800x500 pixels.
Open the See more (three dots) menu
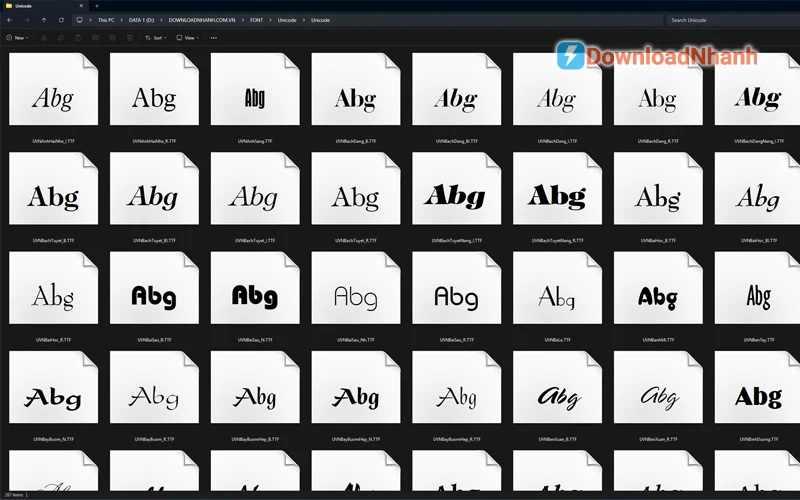pyautogui.click(x=214, y=38)
